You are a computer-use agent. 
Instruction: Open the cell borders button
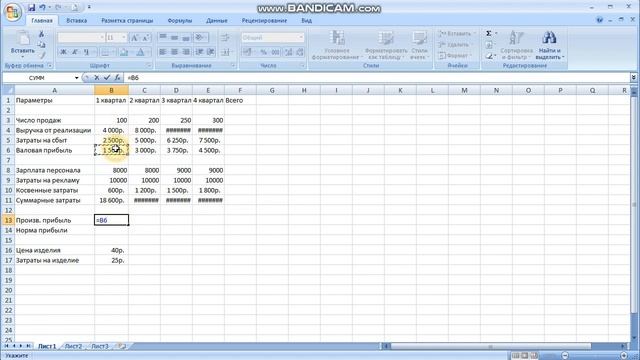click(105, 52)
